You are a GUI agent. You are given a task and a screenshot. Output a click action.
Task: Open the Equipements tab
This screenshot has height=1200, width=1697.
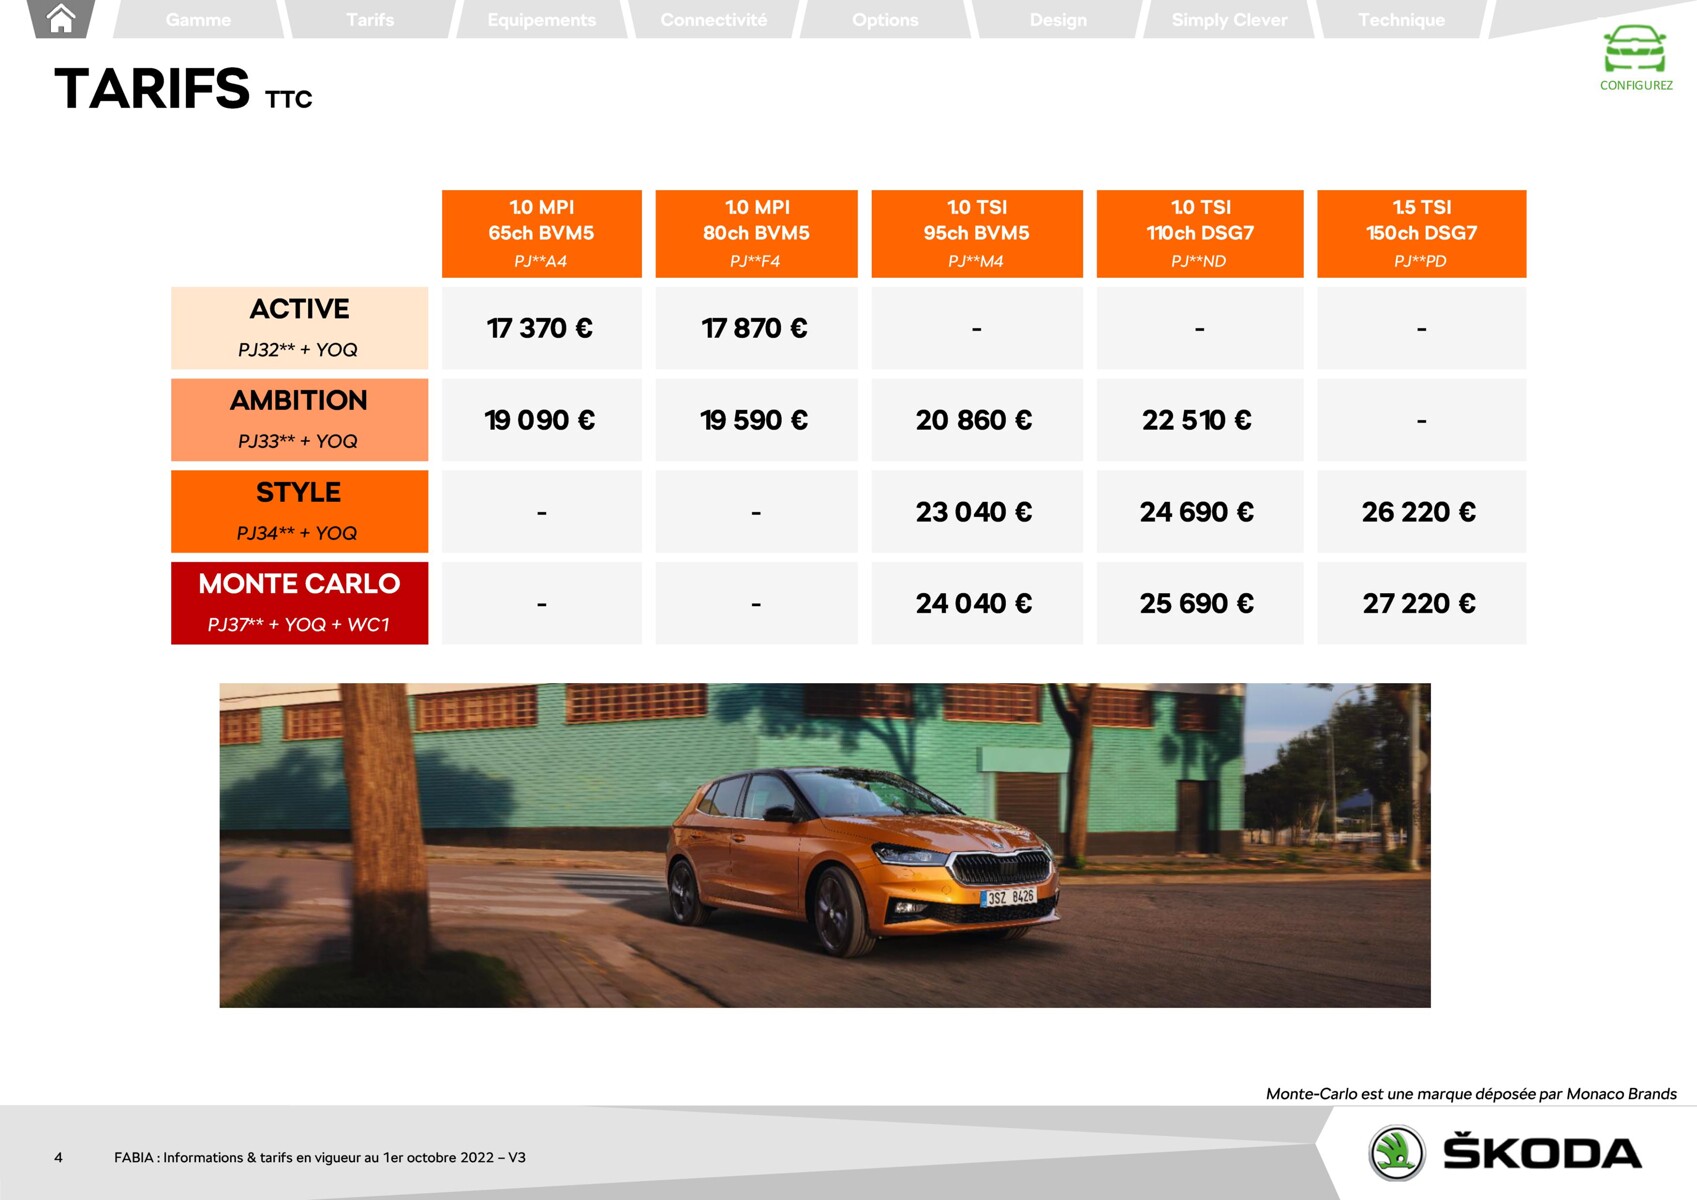[x=541, y=19]
